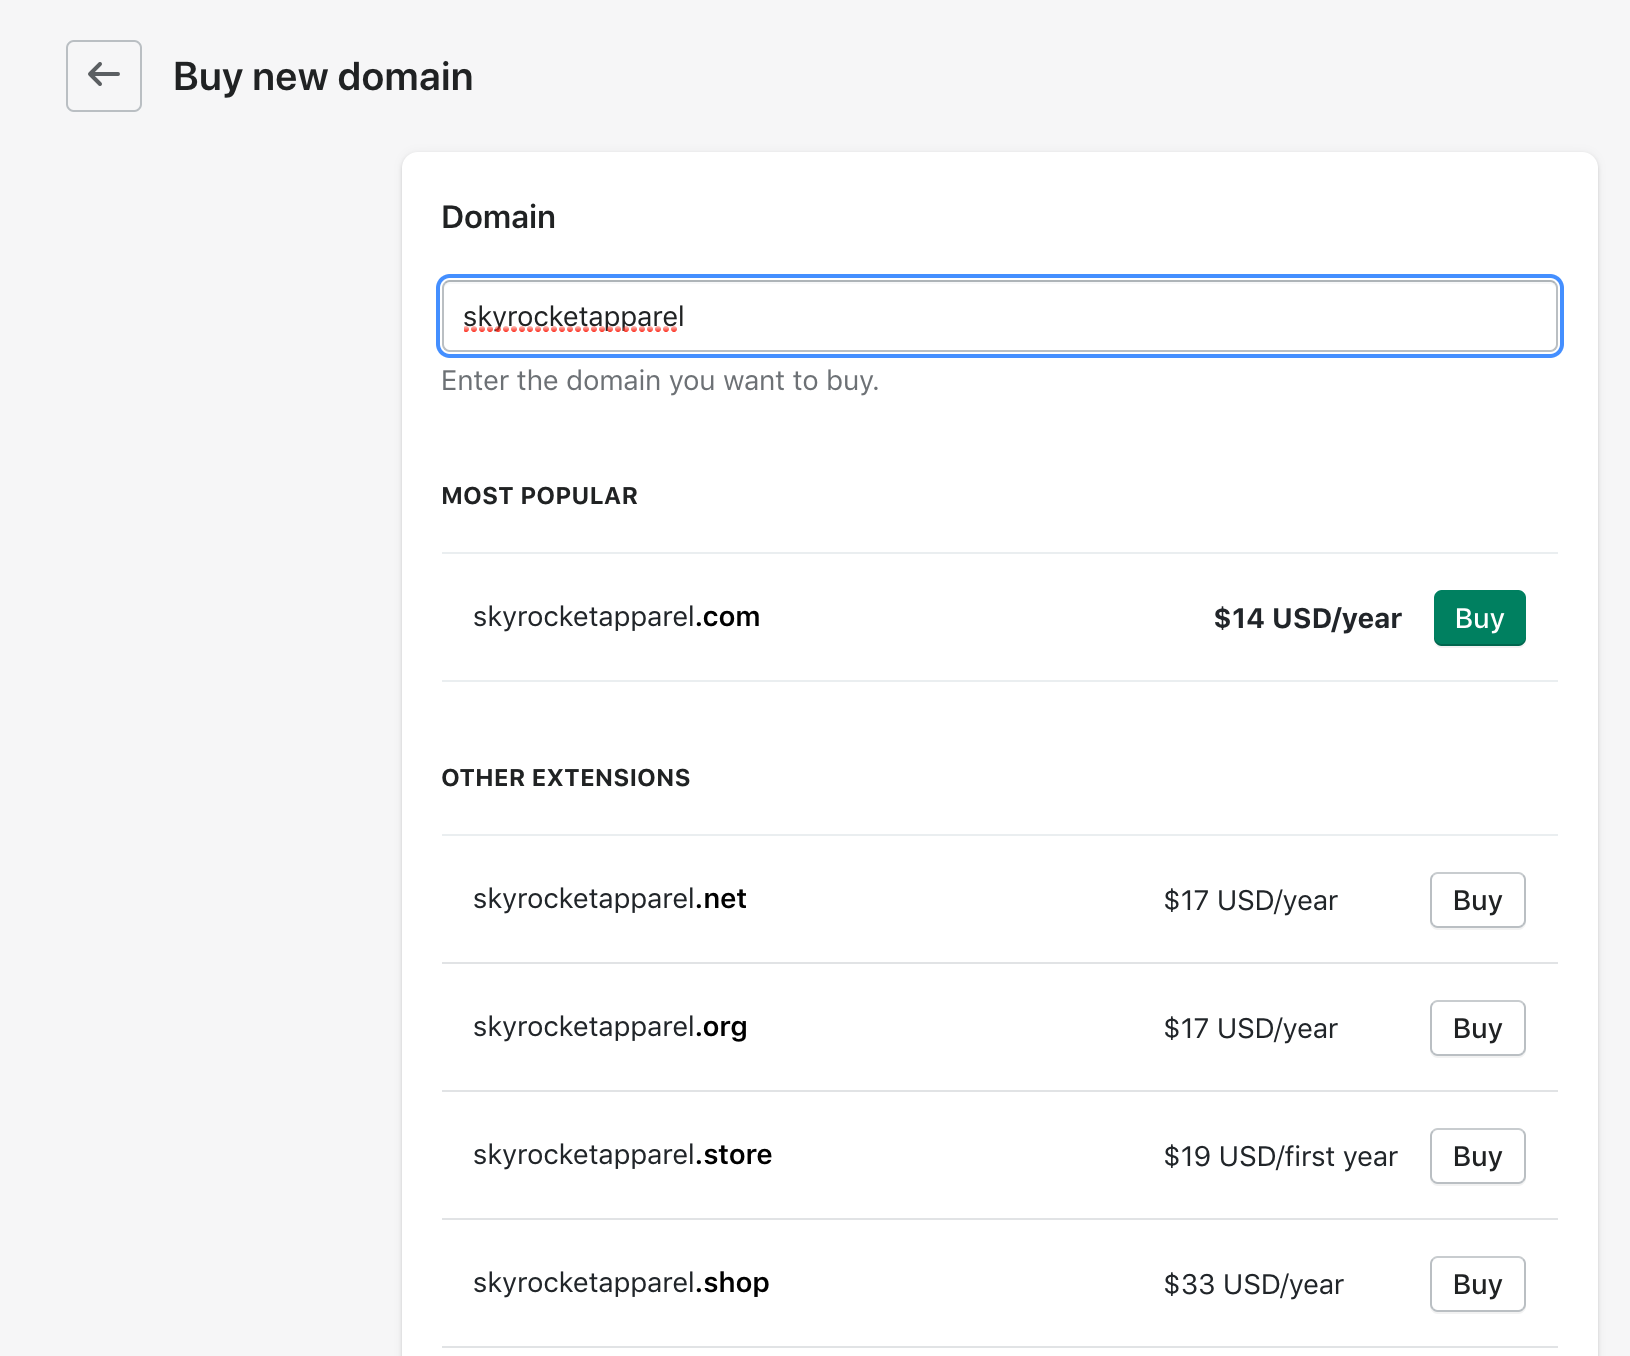Select the skyrocketapparel.store listing row
Viewport: 1630px width, 1356px height.
[622, 1154]
